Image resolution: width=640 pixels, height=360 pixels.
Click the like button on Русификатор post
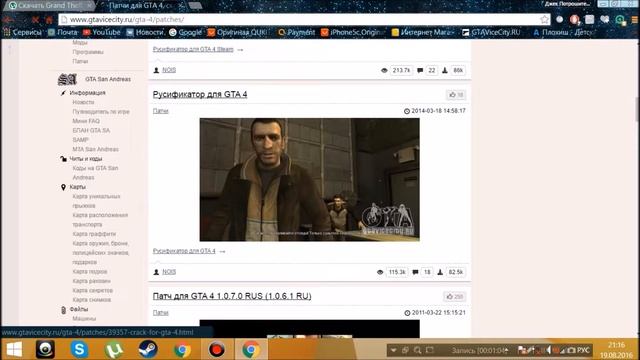point(456,95)
